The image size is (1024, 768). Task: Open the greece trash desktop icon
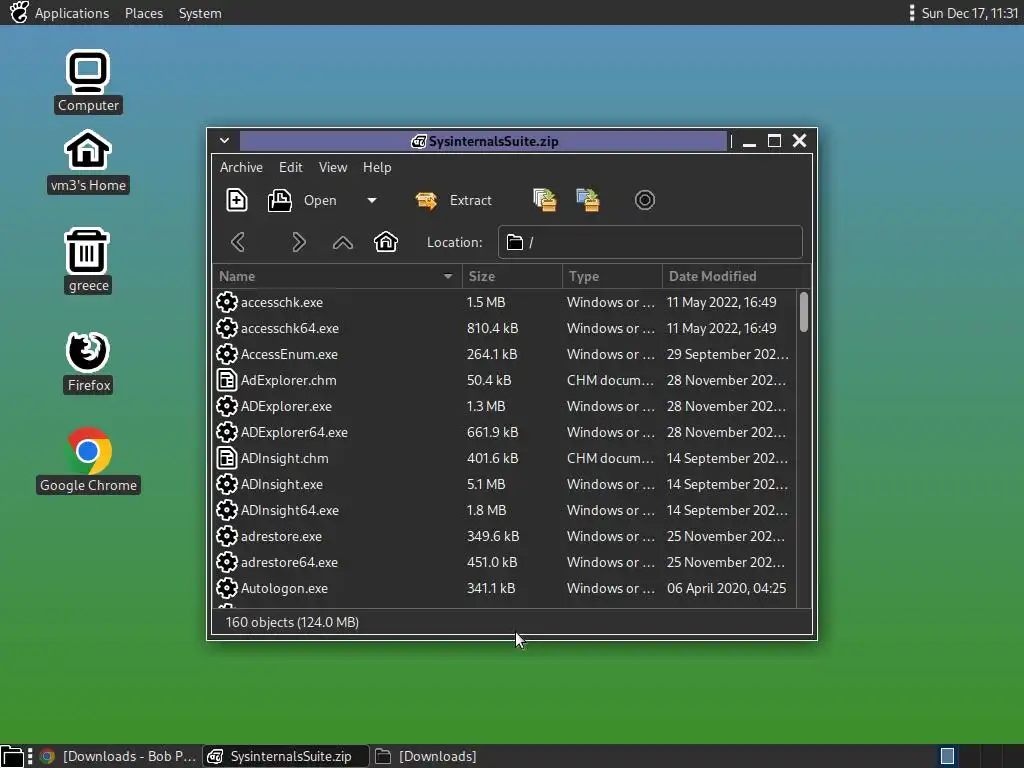click(88, 261)
